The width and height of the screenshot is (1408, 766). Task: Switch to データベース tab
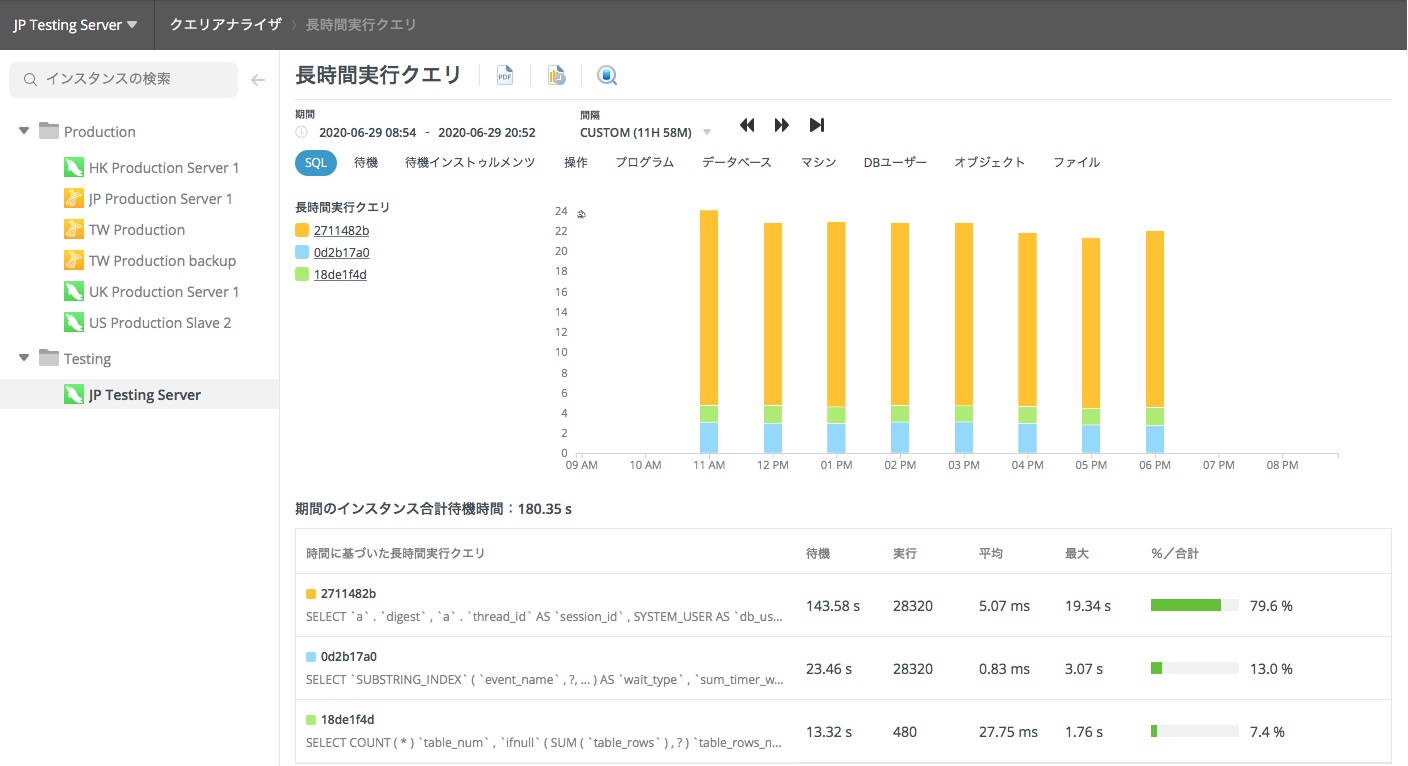[737, 162]
